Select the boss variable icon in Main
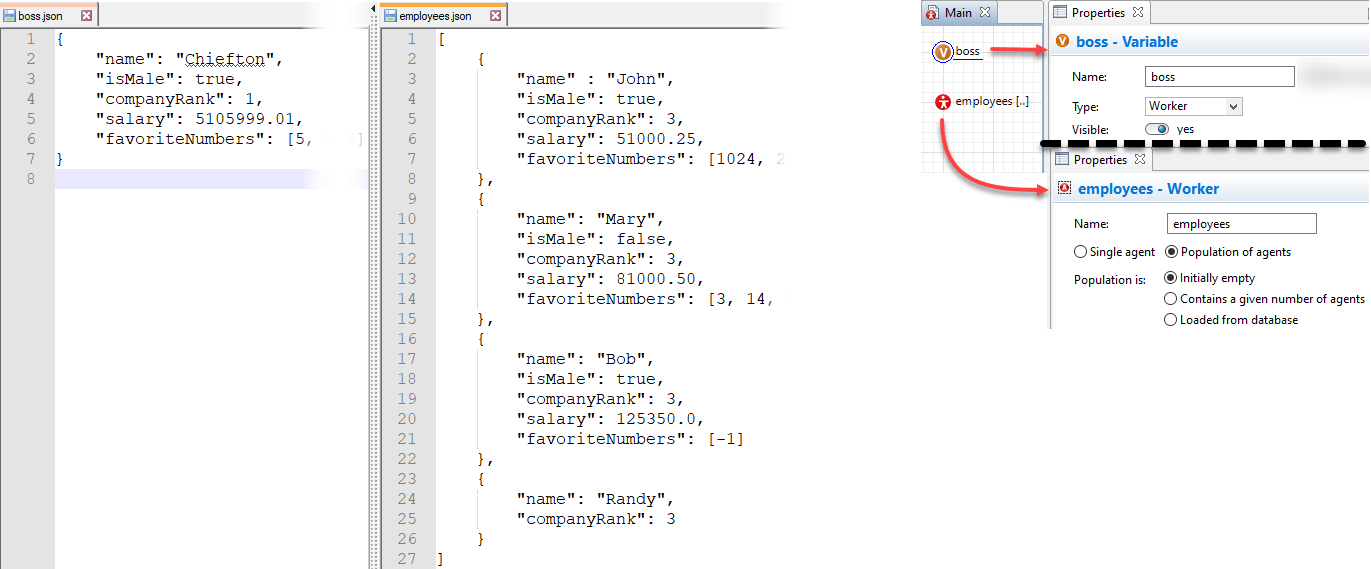The height and width of the screenshot is (569, 1371). tap(943, 52)
